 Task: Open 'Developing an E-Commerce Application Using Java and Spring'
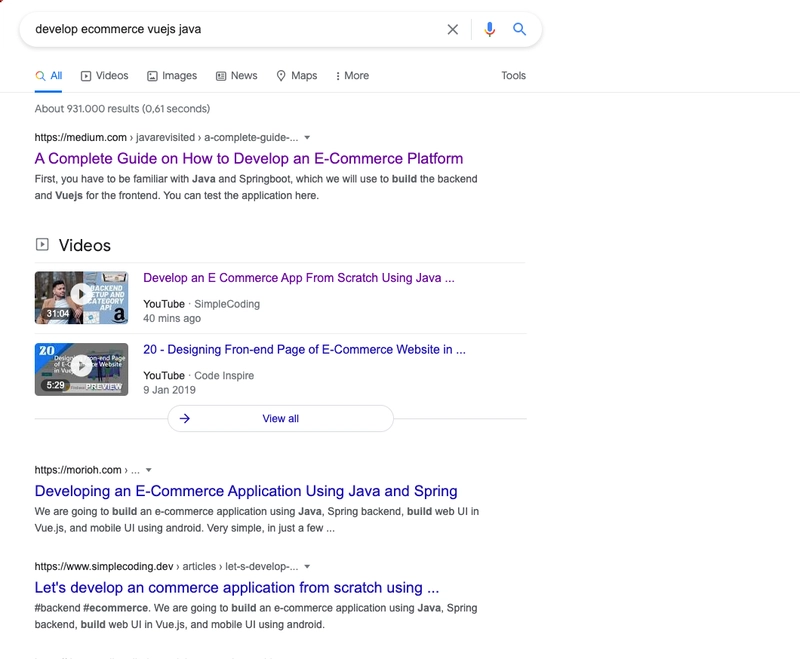pos(246,491)
